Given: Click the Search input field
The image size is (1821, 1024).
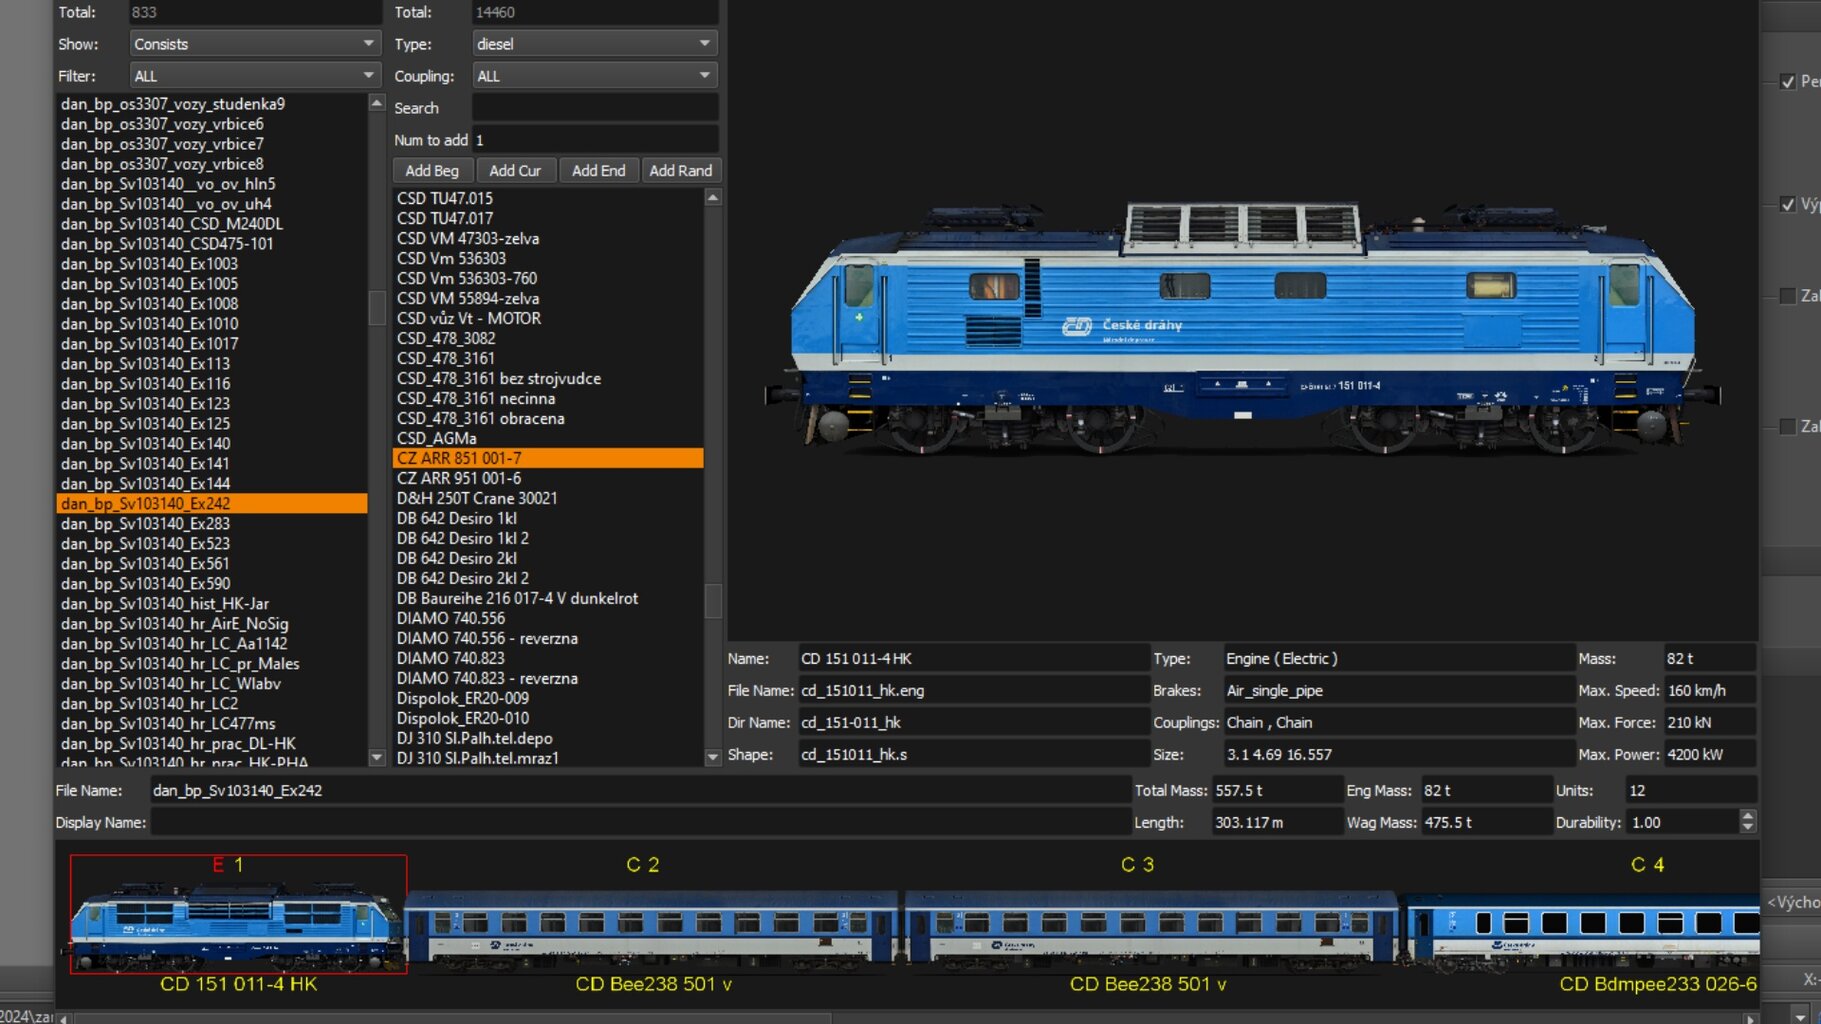Looking at the screenshot, I should (594, 108).
